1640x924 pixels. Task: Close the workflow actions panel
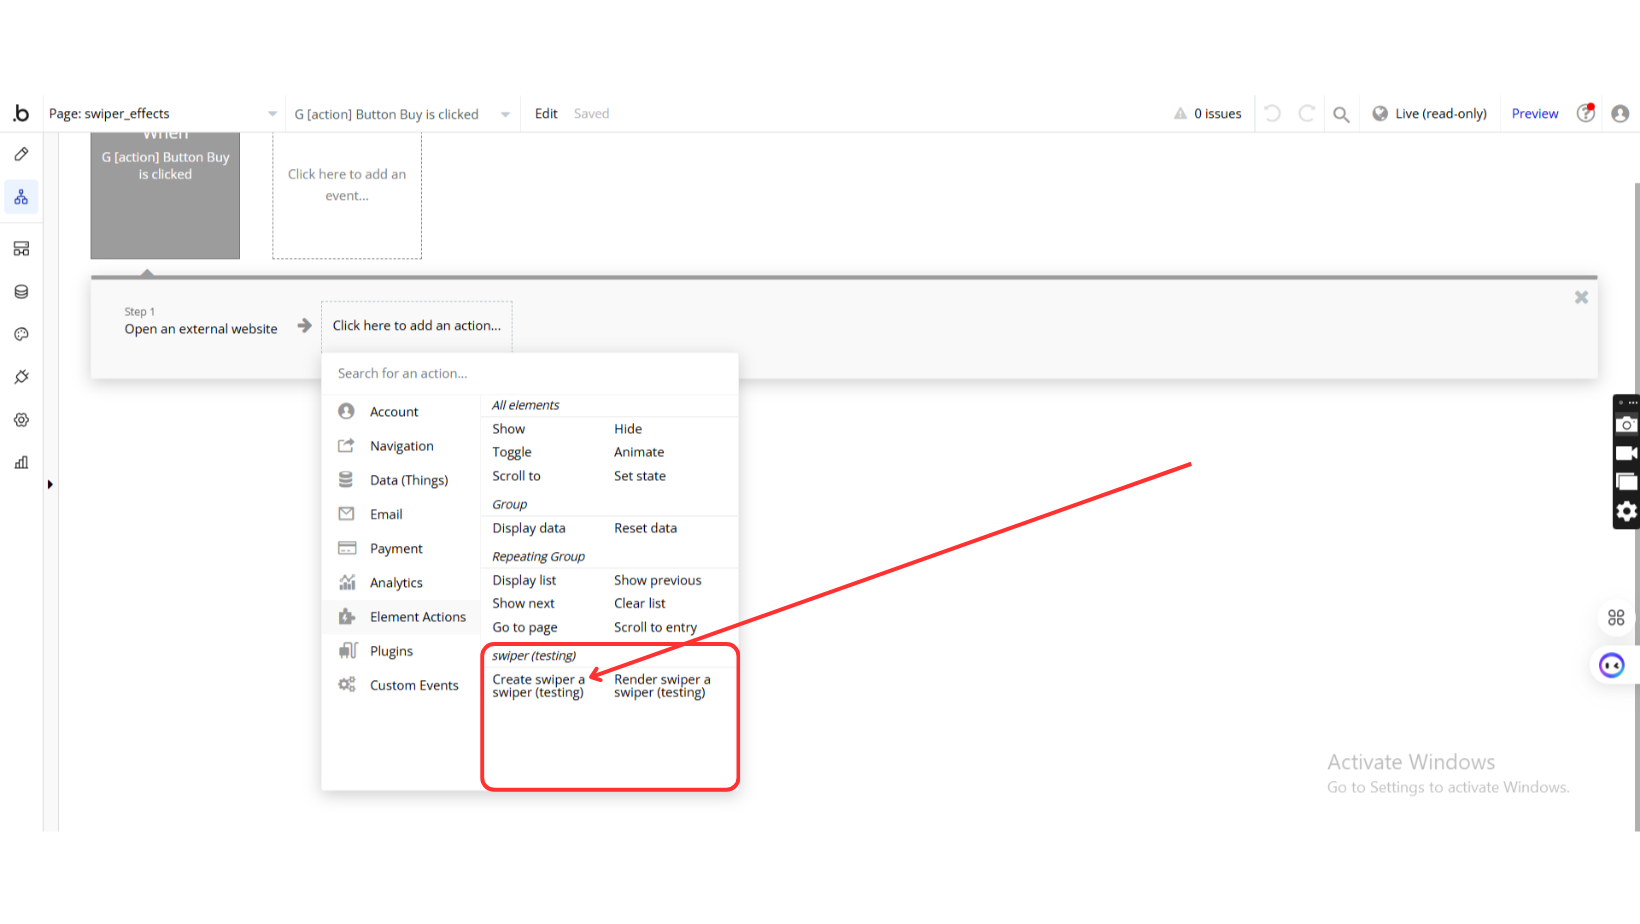pyautogui.click(x=1581, y=297)
